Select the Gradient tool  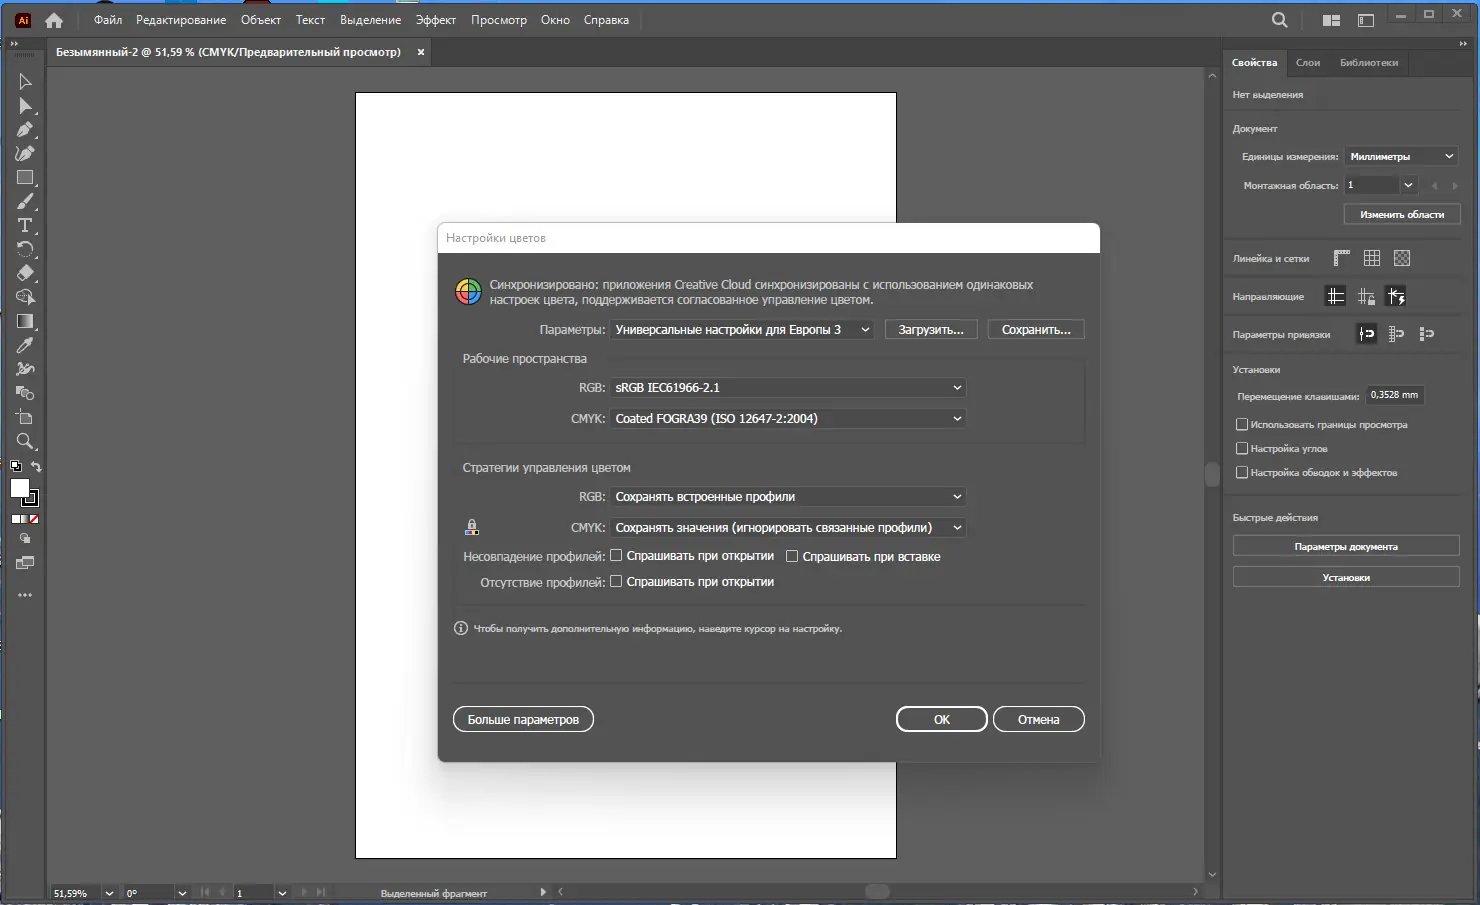click(25, 321)
